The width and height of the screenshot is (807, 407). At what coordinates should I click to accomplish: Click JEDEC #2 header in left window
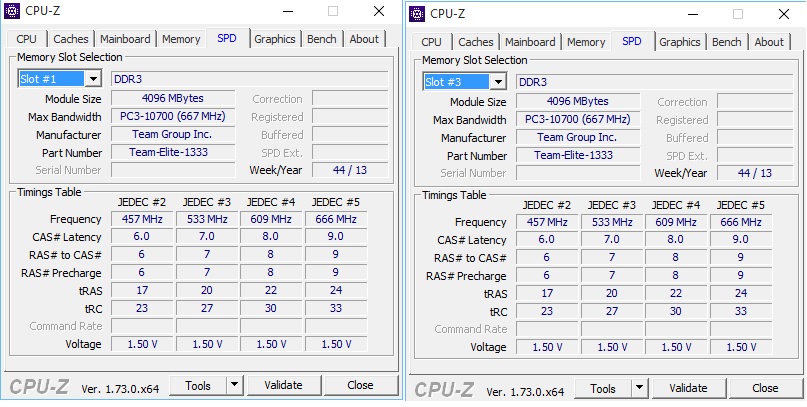[142, 202]
